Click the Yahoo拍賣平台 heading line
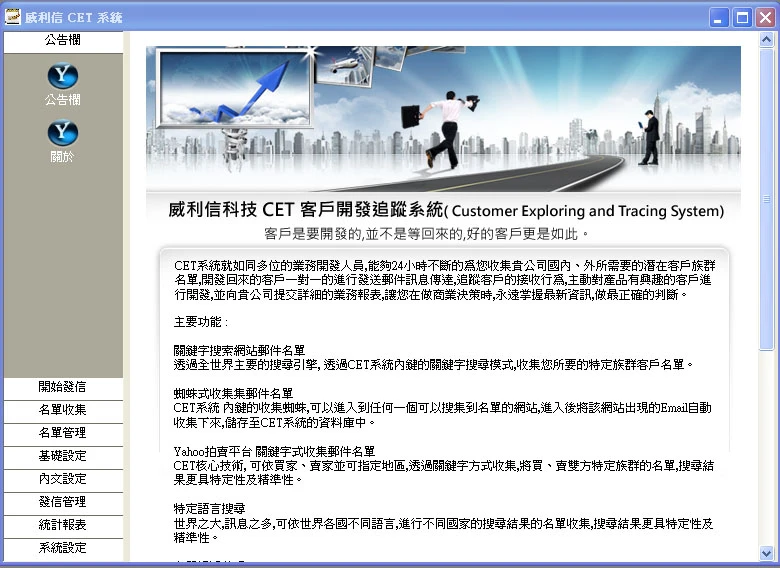The image size is (780, 568). pos(274,452)
